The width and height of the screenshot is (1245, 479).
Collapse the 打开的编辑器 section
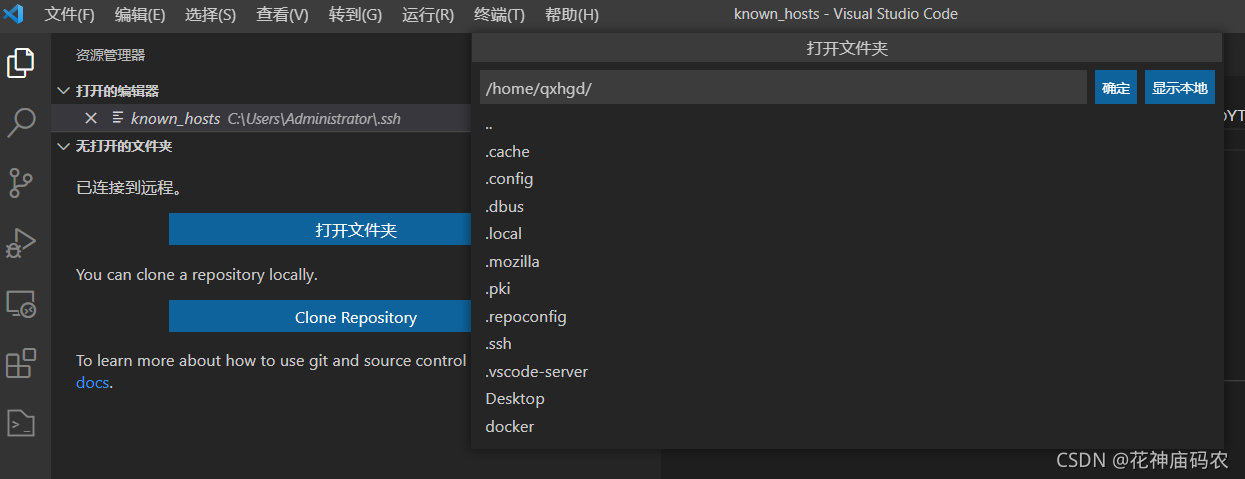click(65, 91)
